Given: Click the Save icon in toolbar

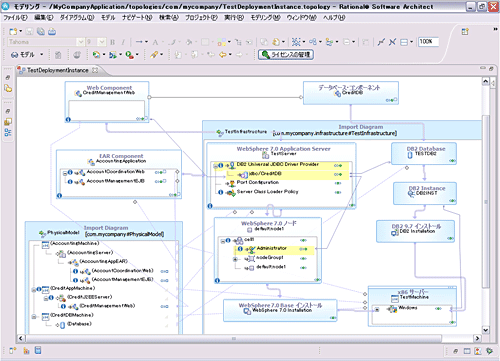Looking at the screenshot, I should tap(30, 32).
